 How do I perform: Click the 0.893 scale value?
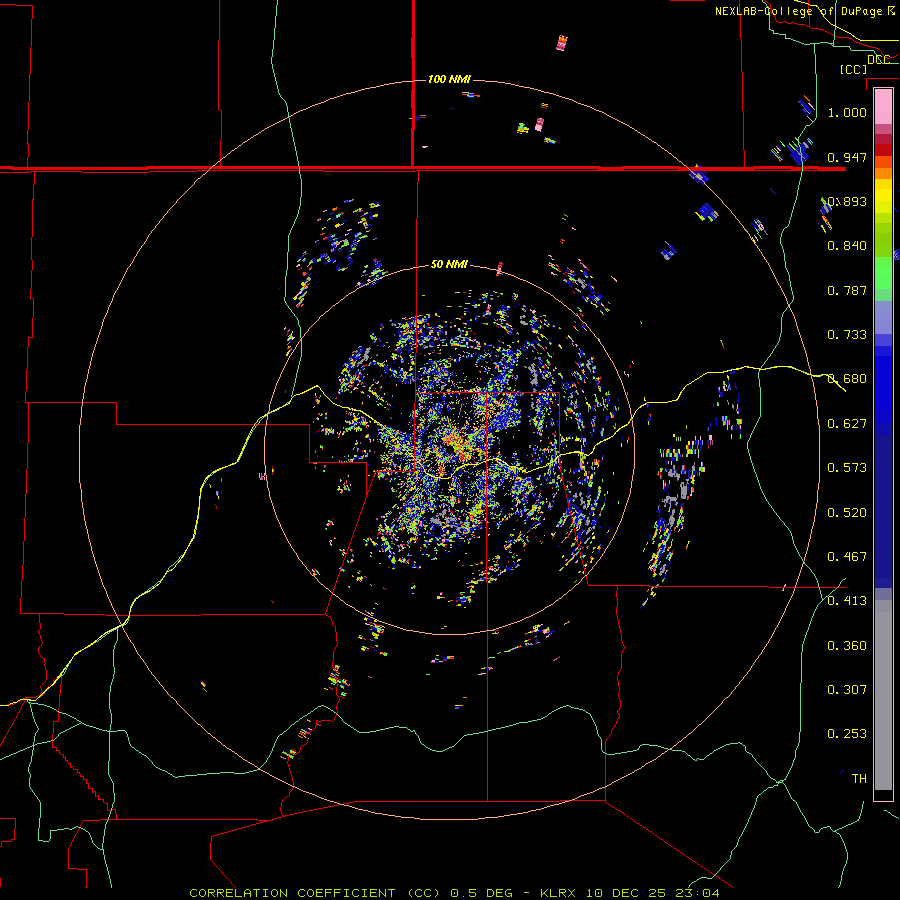pyautogui.click(x=847, y=201)
